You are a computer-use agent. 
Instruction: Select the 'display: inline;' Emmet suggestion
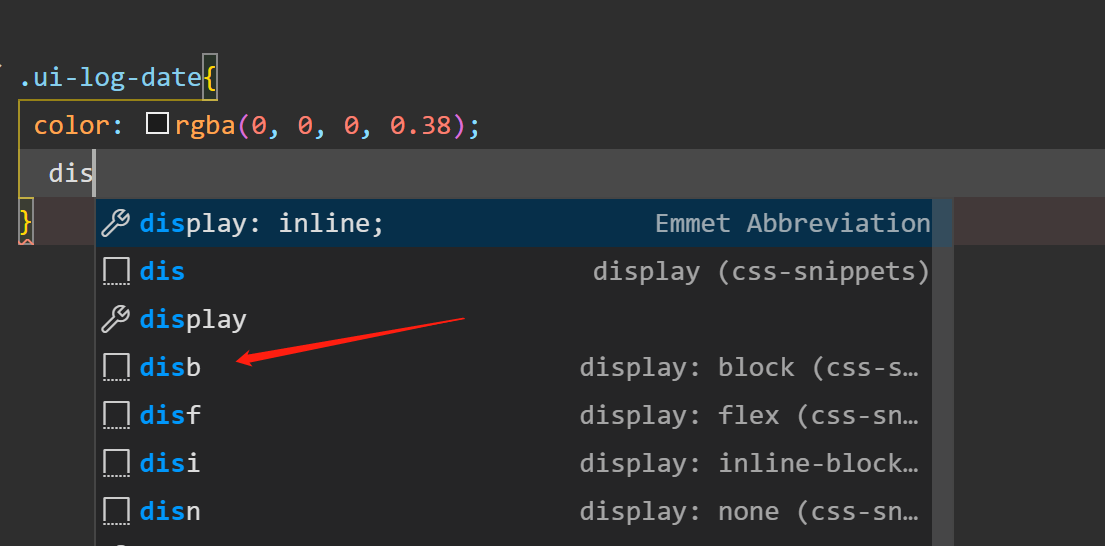click(x=514, y=223)
